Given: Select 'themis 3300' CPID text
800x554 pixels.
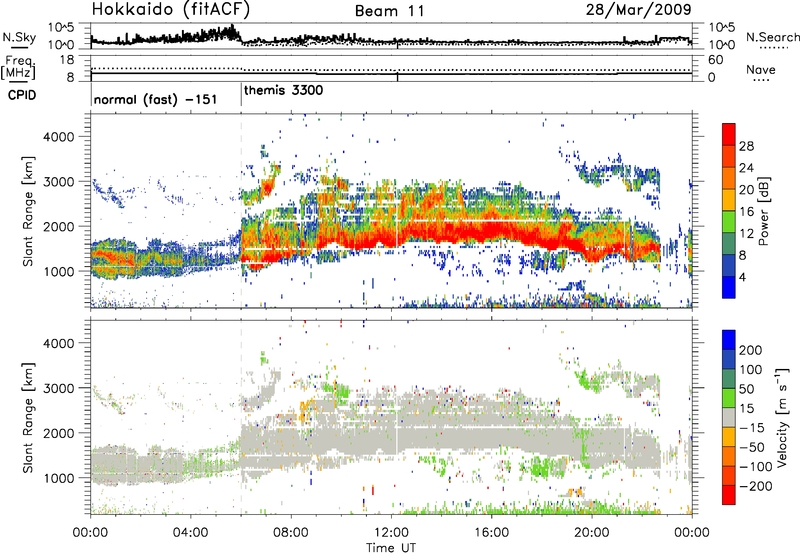Looking at the screenshot, I should 283,90.
